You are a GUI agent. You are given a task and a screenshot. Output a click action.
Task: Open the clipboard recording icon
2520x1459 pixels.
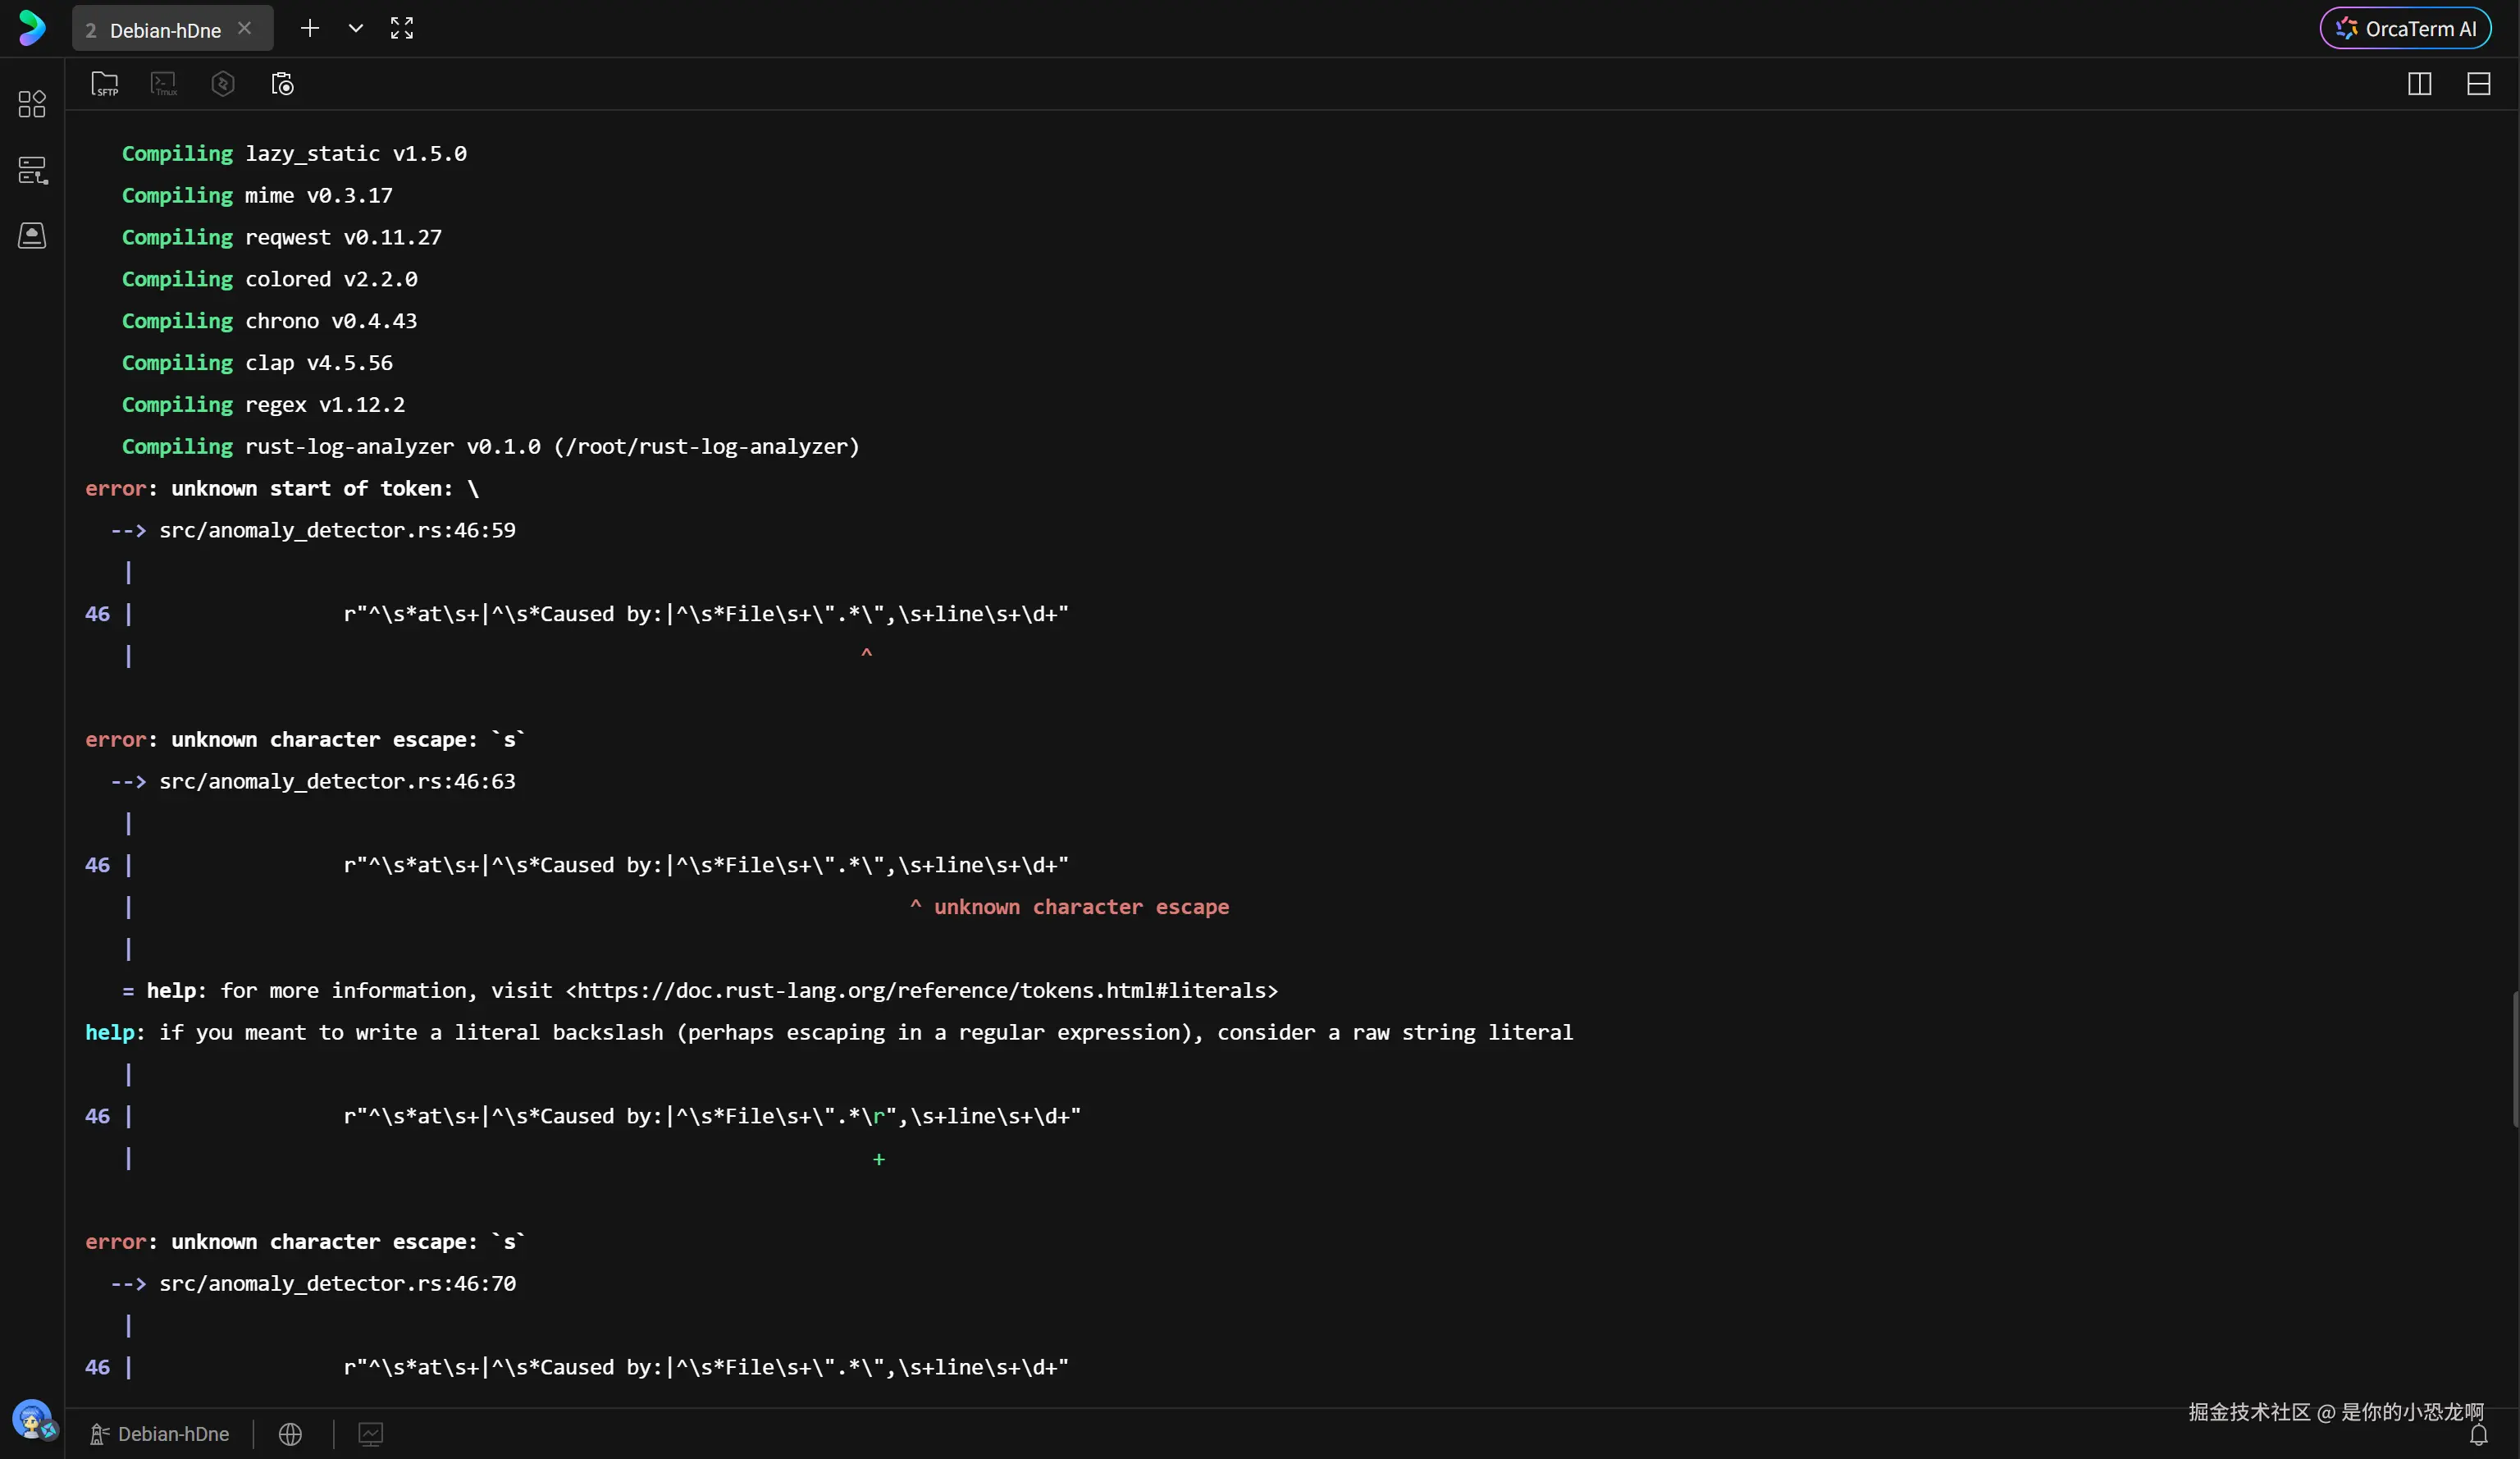tap(283, 84)
